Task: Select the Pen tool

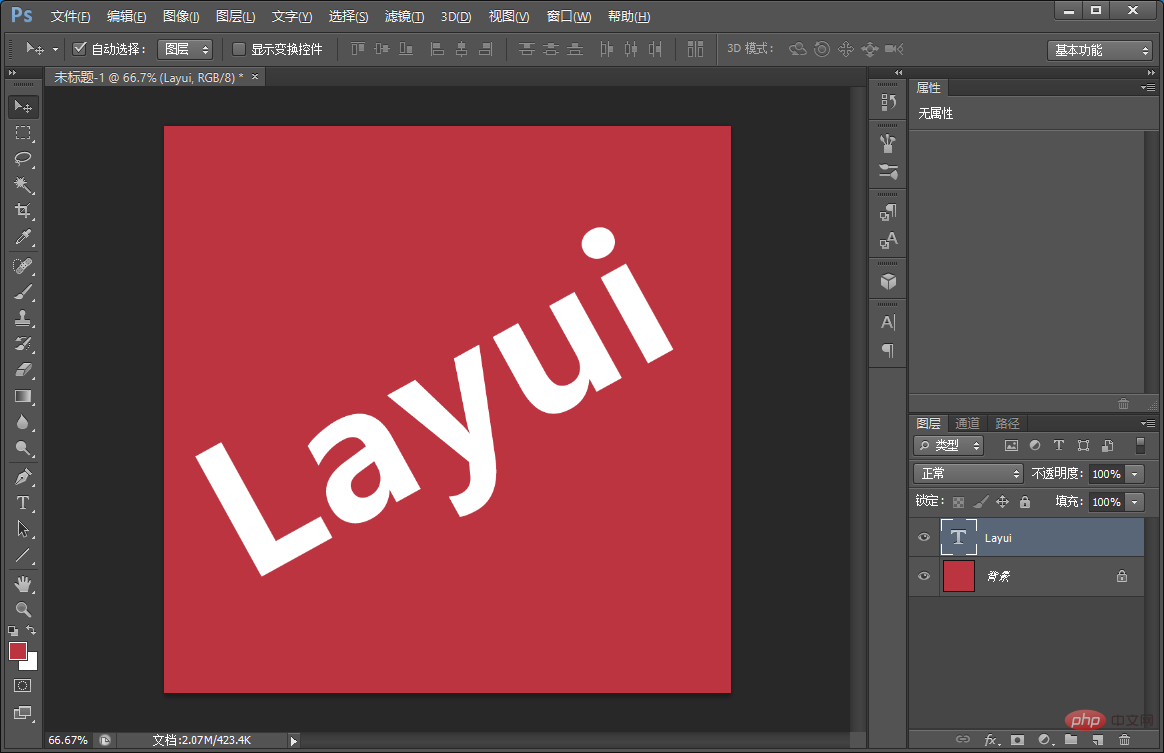Action: (23, 477)
